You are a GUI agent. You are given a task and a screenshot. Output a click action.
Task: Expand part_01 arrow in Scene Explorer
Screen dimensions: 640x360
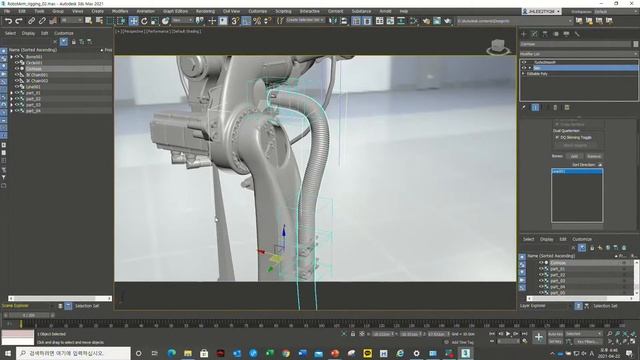pos(11,93)
